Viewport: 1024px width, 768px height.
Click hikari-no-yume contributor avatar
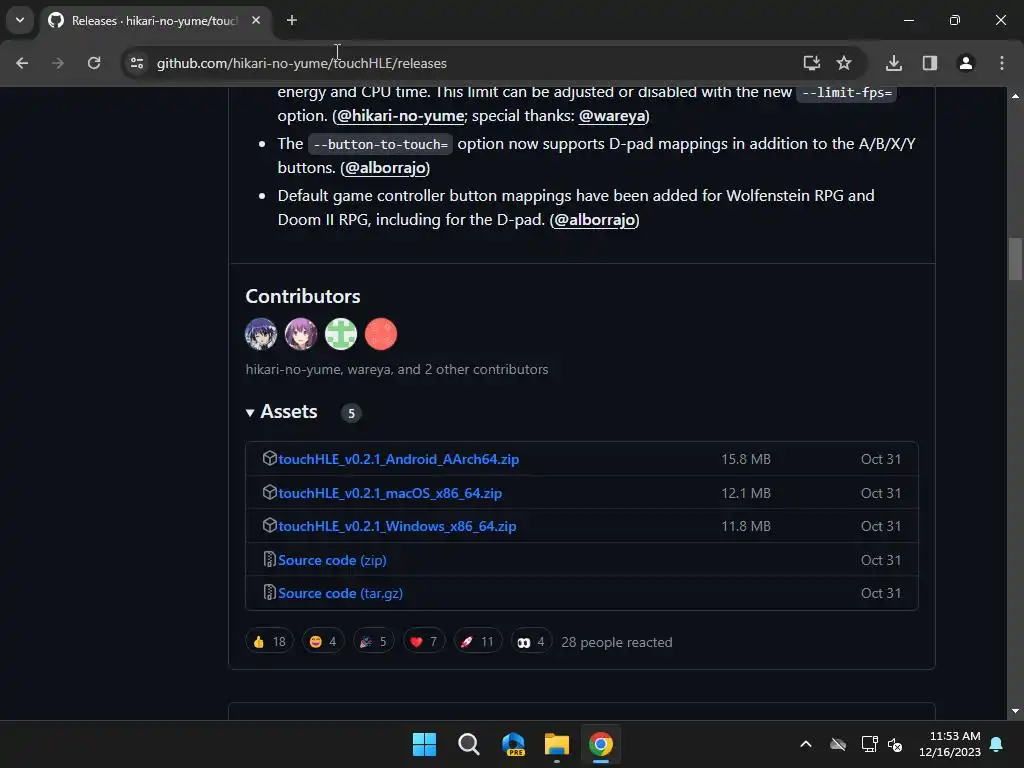click(x=261, y=334)
